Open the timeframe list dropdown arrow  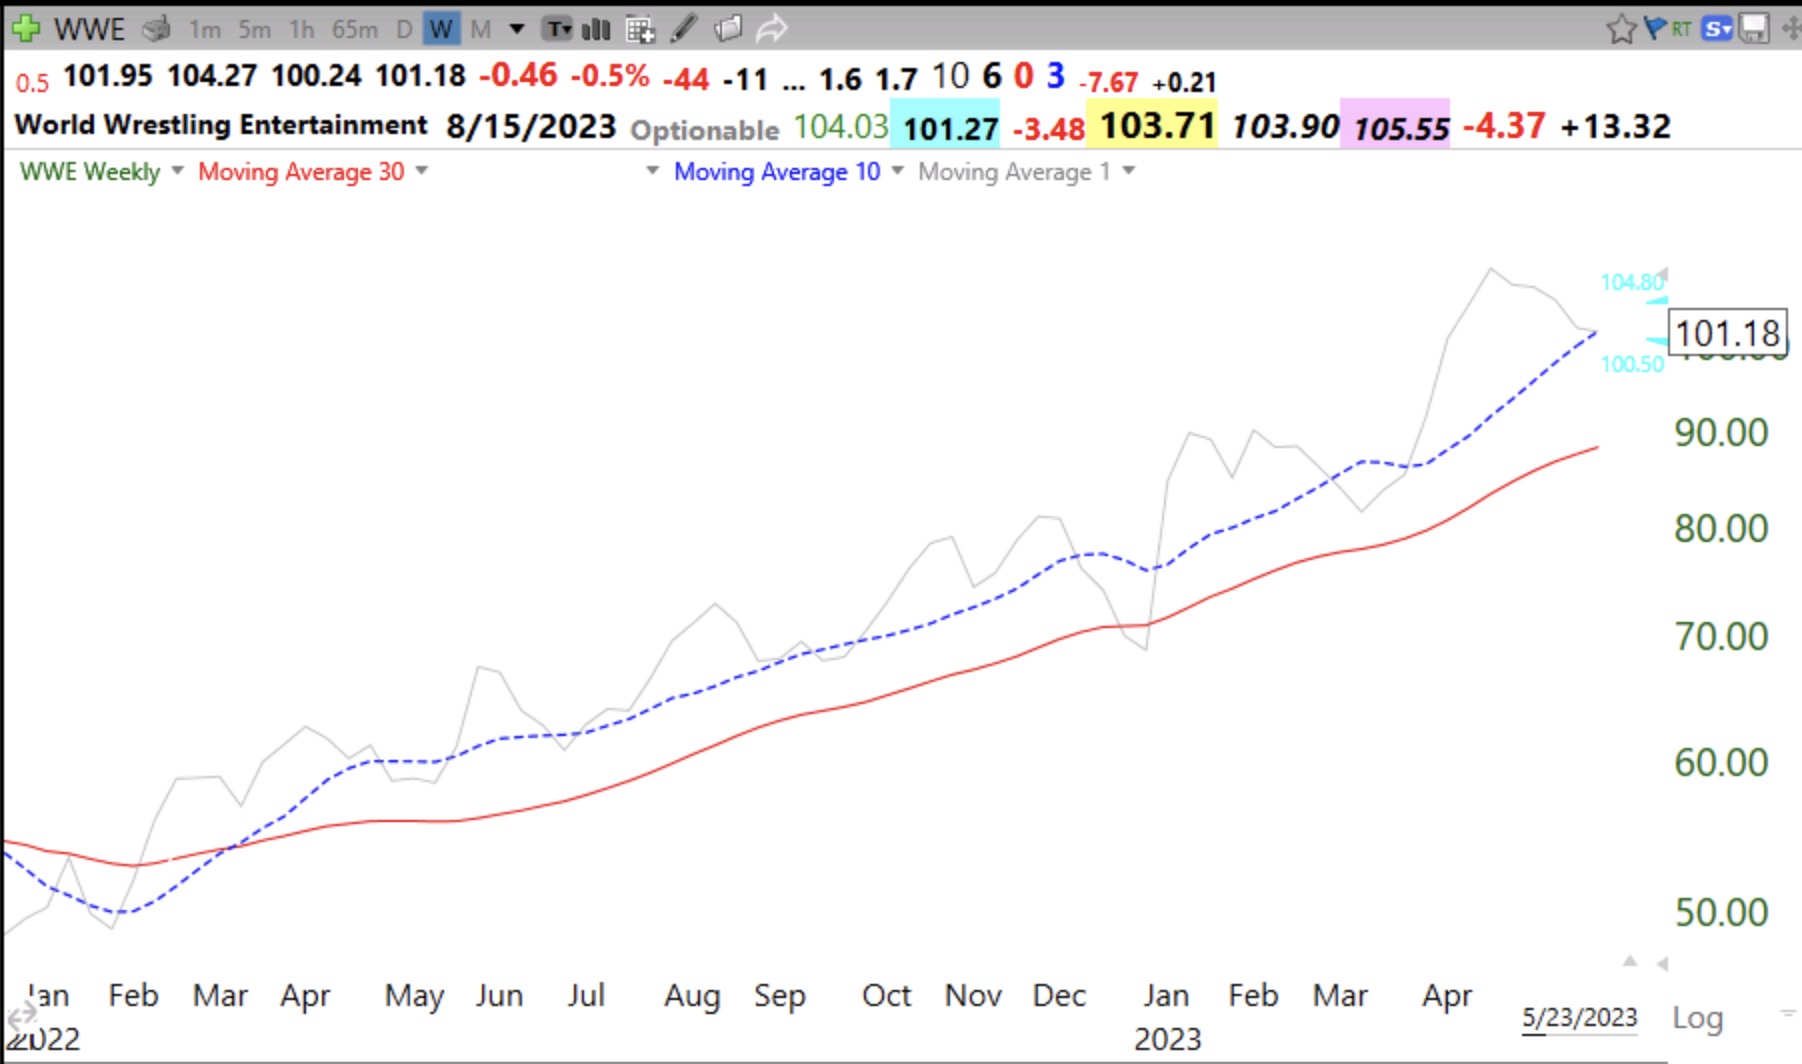pos(517,29)
